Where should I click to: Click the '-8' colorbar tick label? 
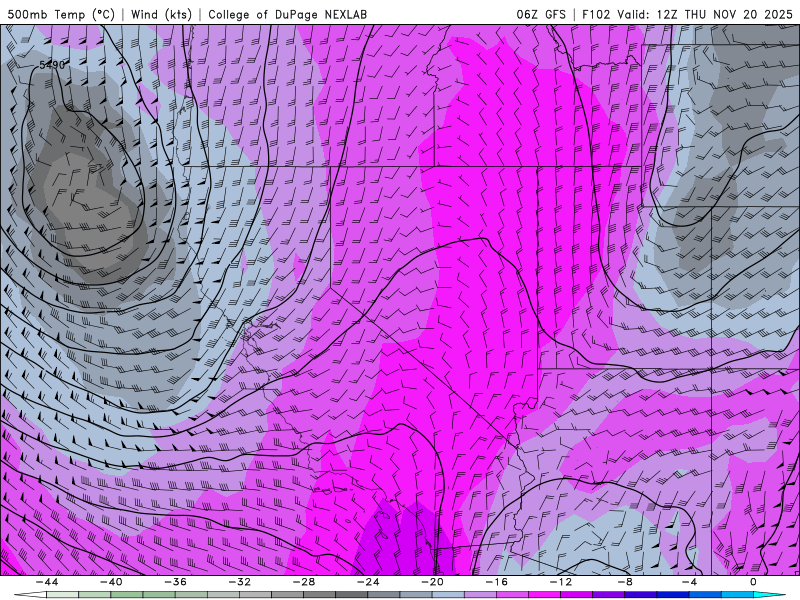tap(625, 582)
